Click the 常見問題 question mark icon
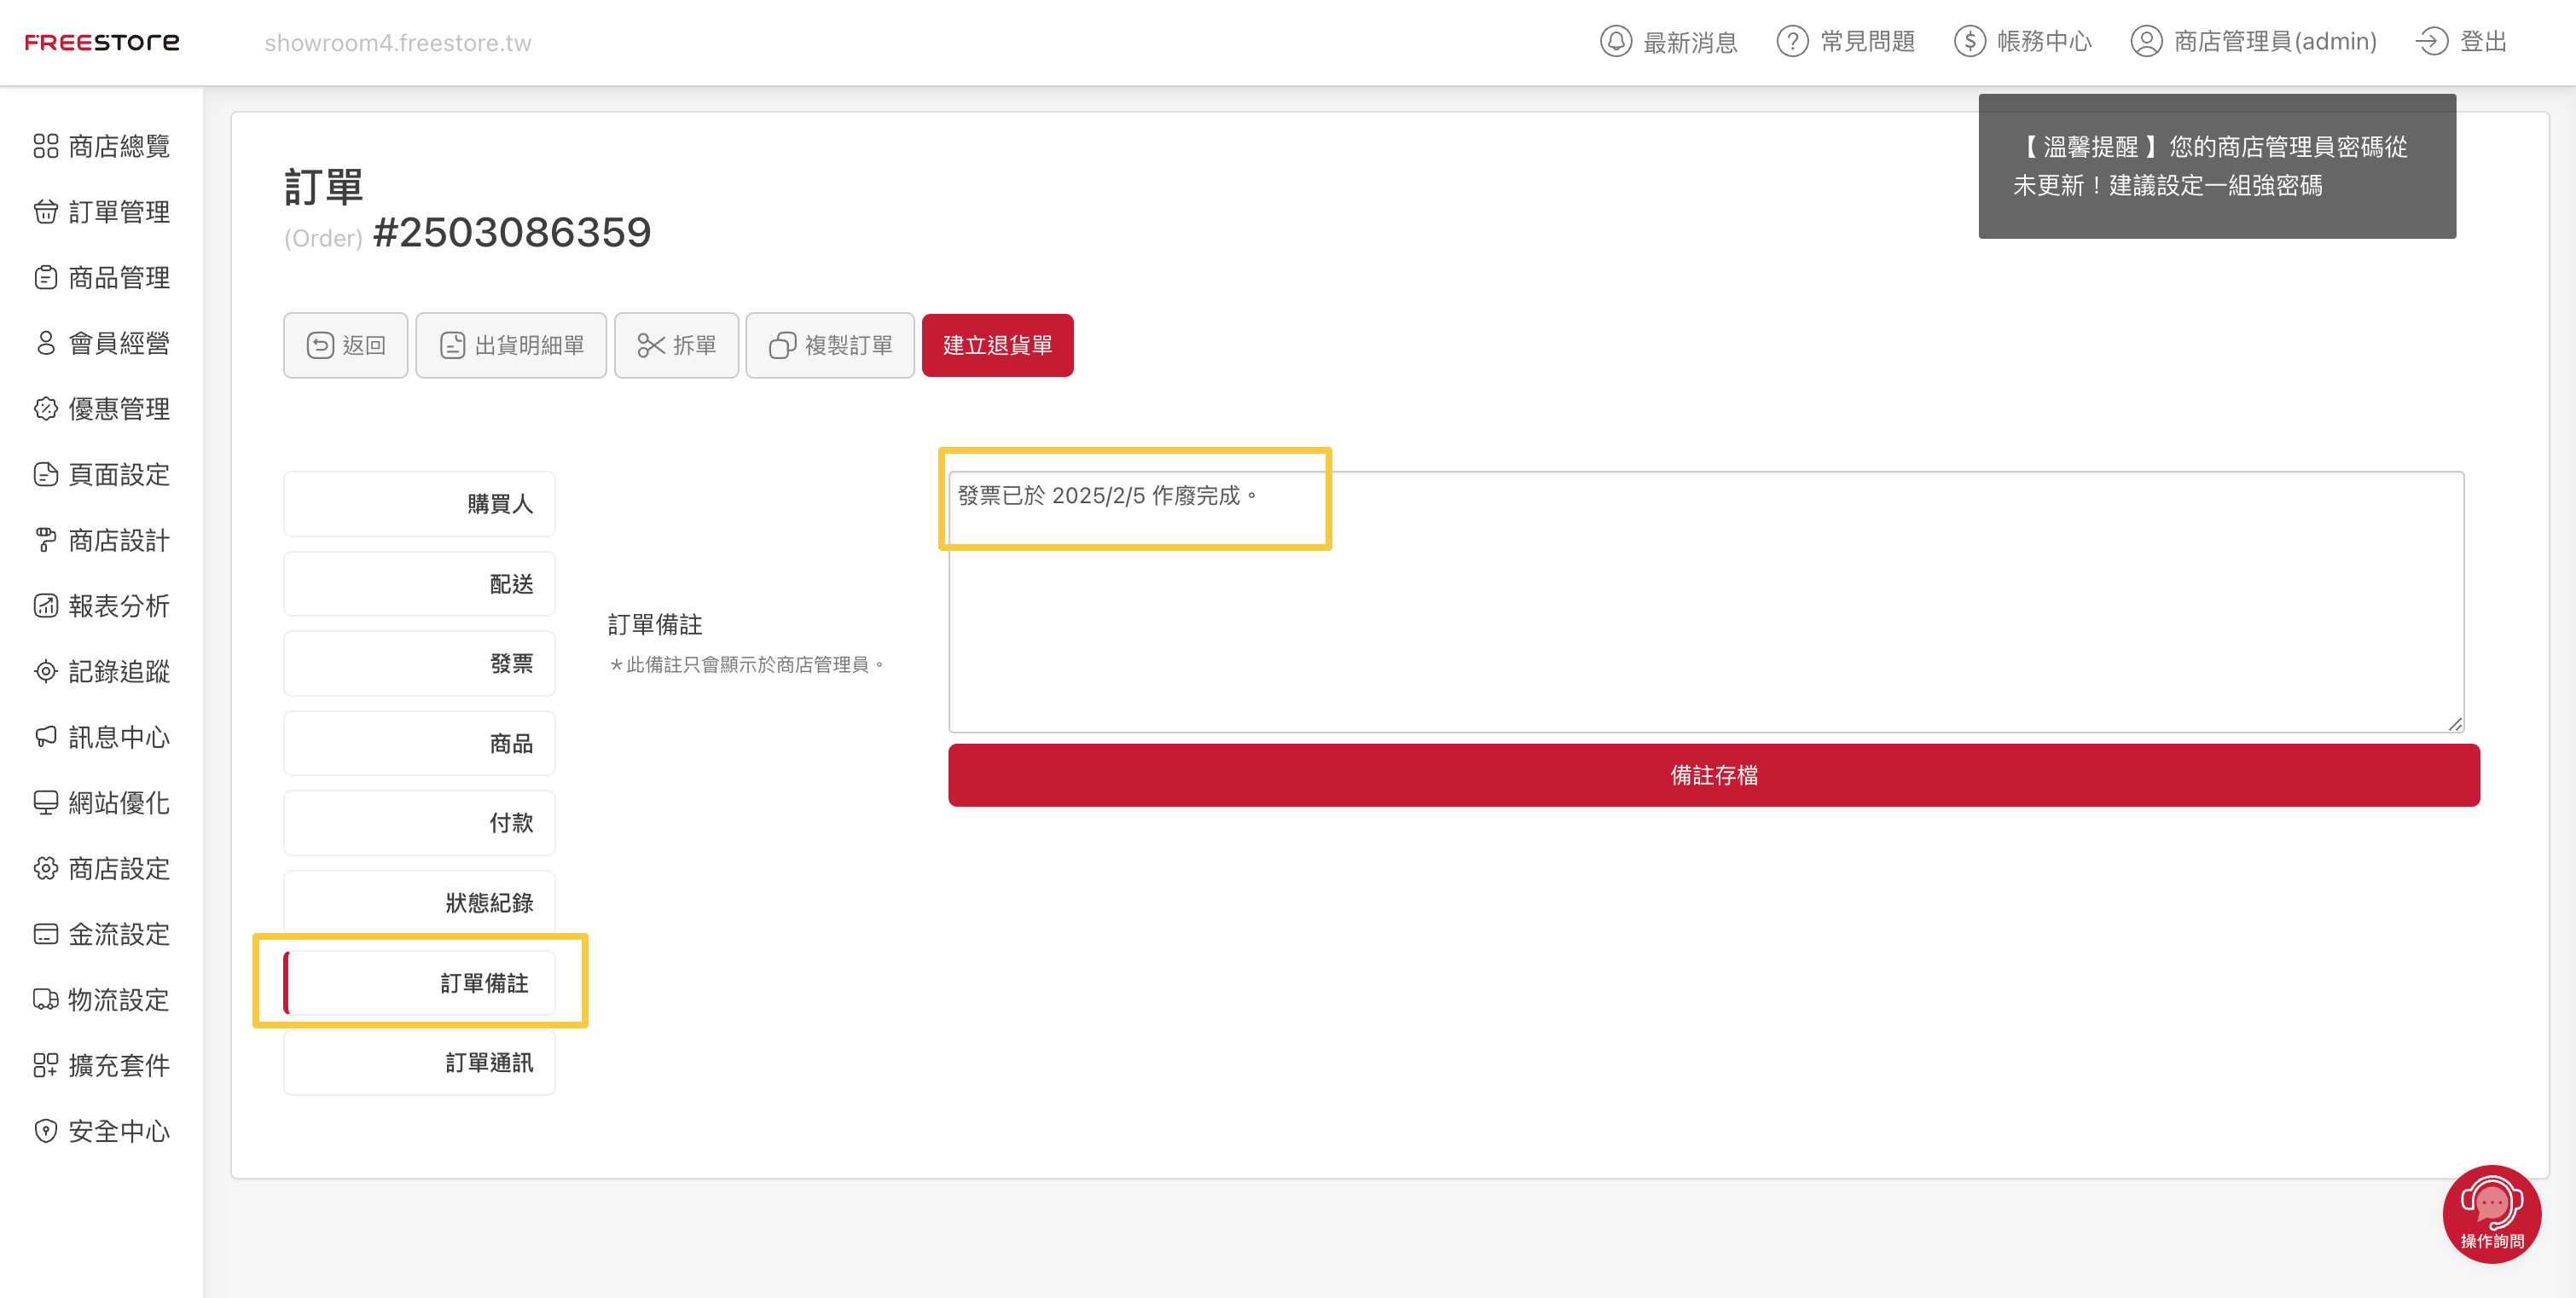Screen dimensions: 2576x1298 point(1792,42)
